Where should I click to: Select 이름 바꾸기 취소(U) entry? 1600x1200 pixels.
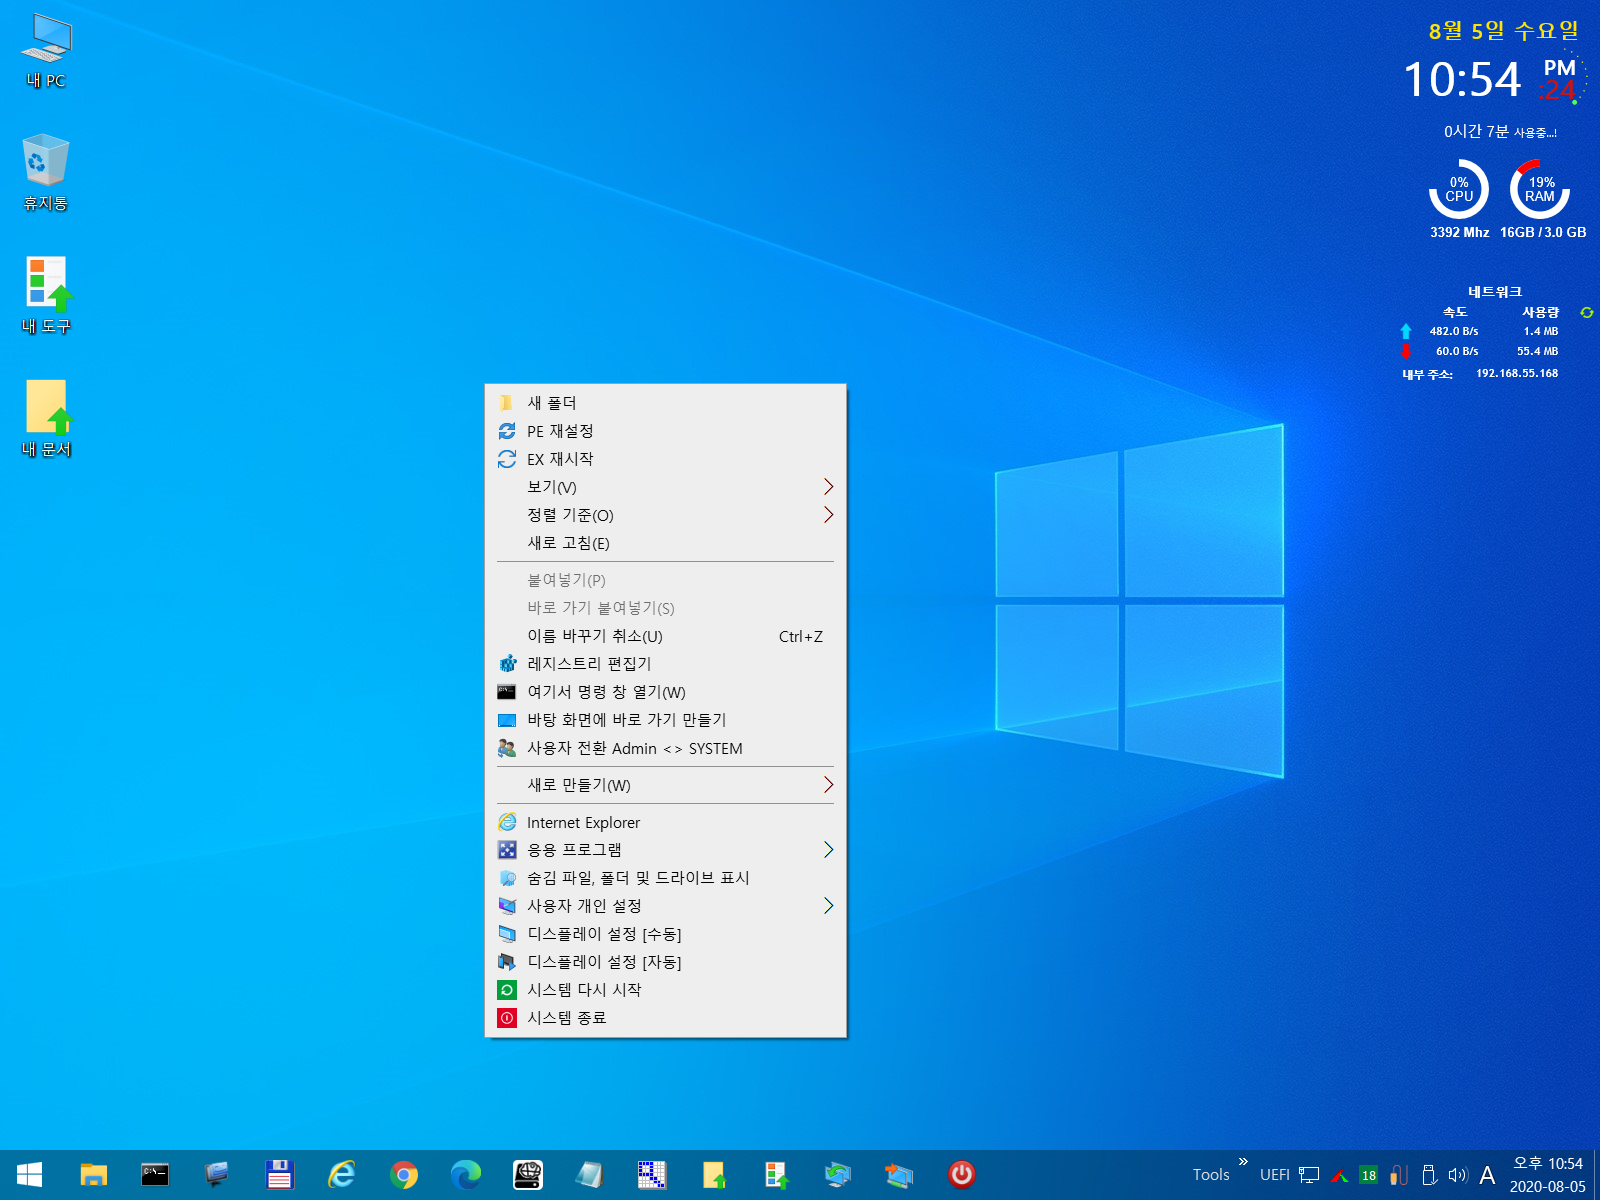666,636
